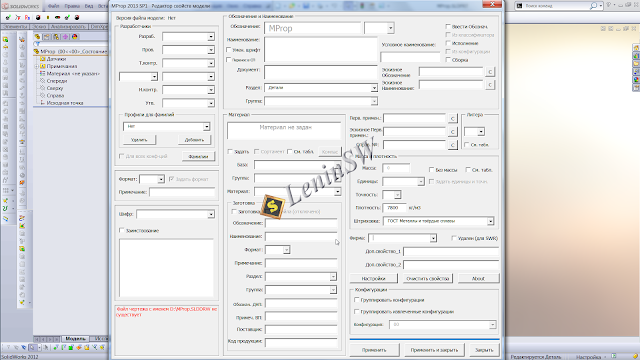This screenshot has width=640, height=360.
Task: Click Сверху plane icon in tree
Action: [x=42, y=88]
